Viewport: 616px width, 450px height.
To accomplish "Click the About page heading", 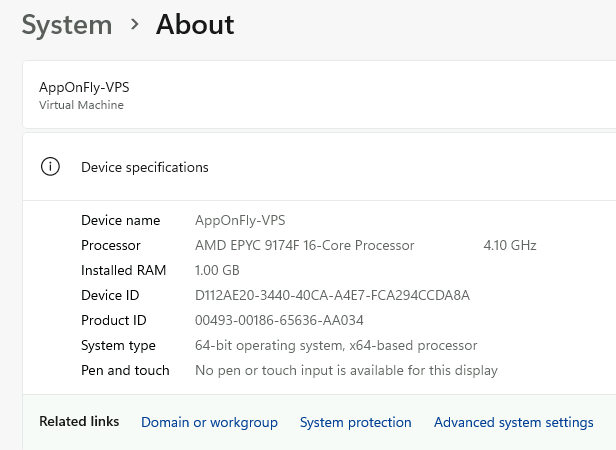I will [x=195, y=24].
